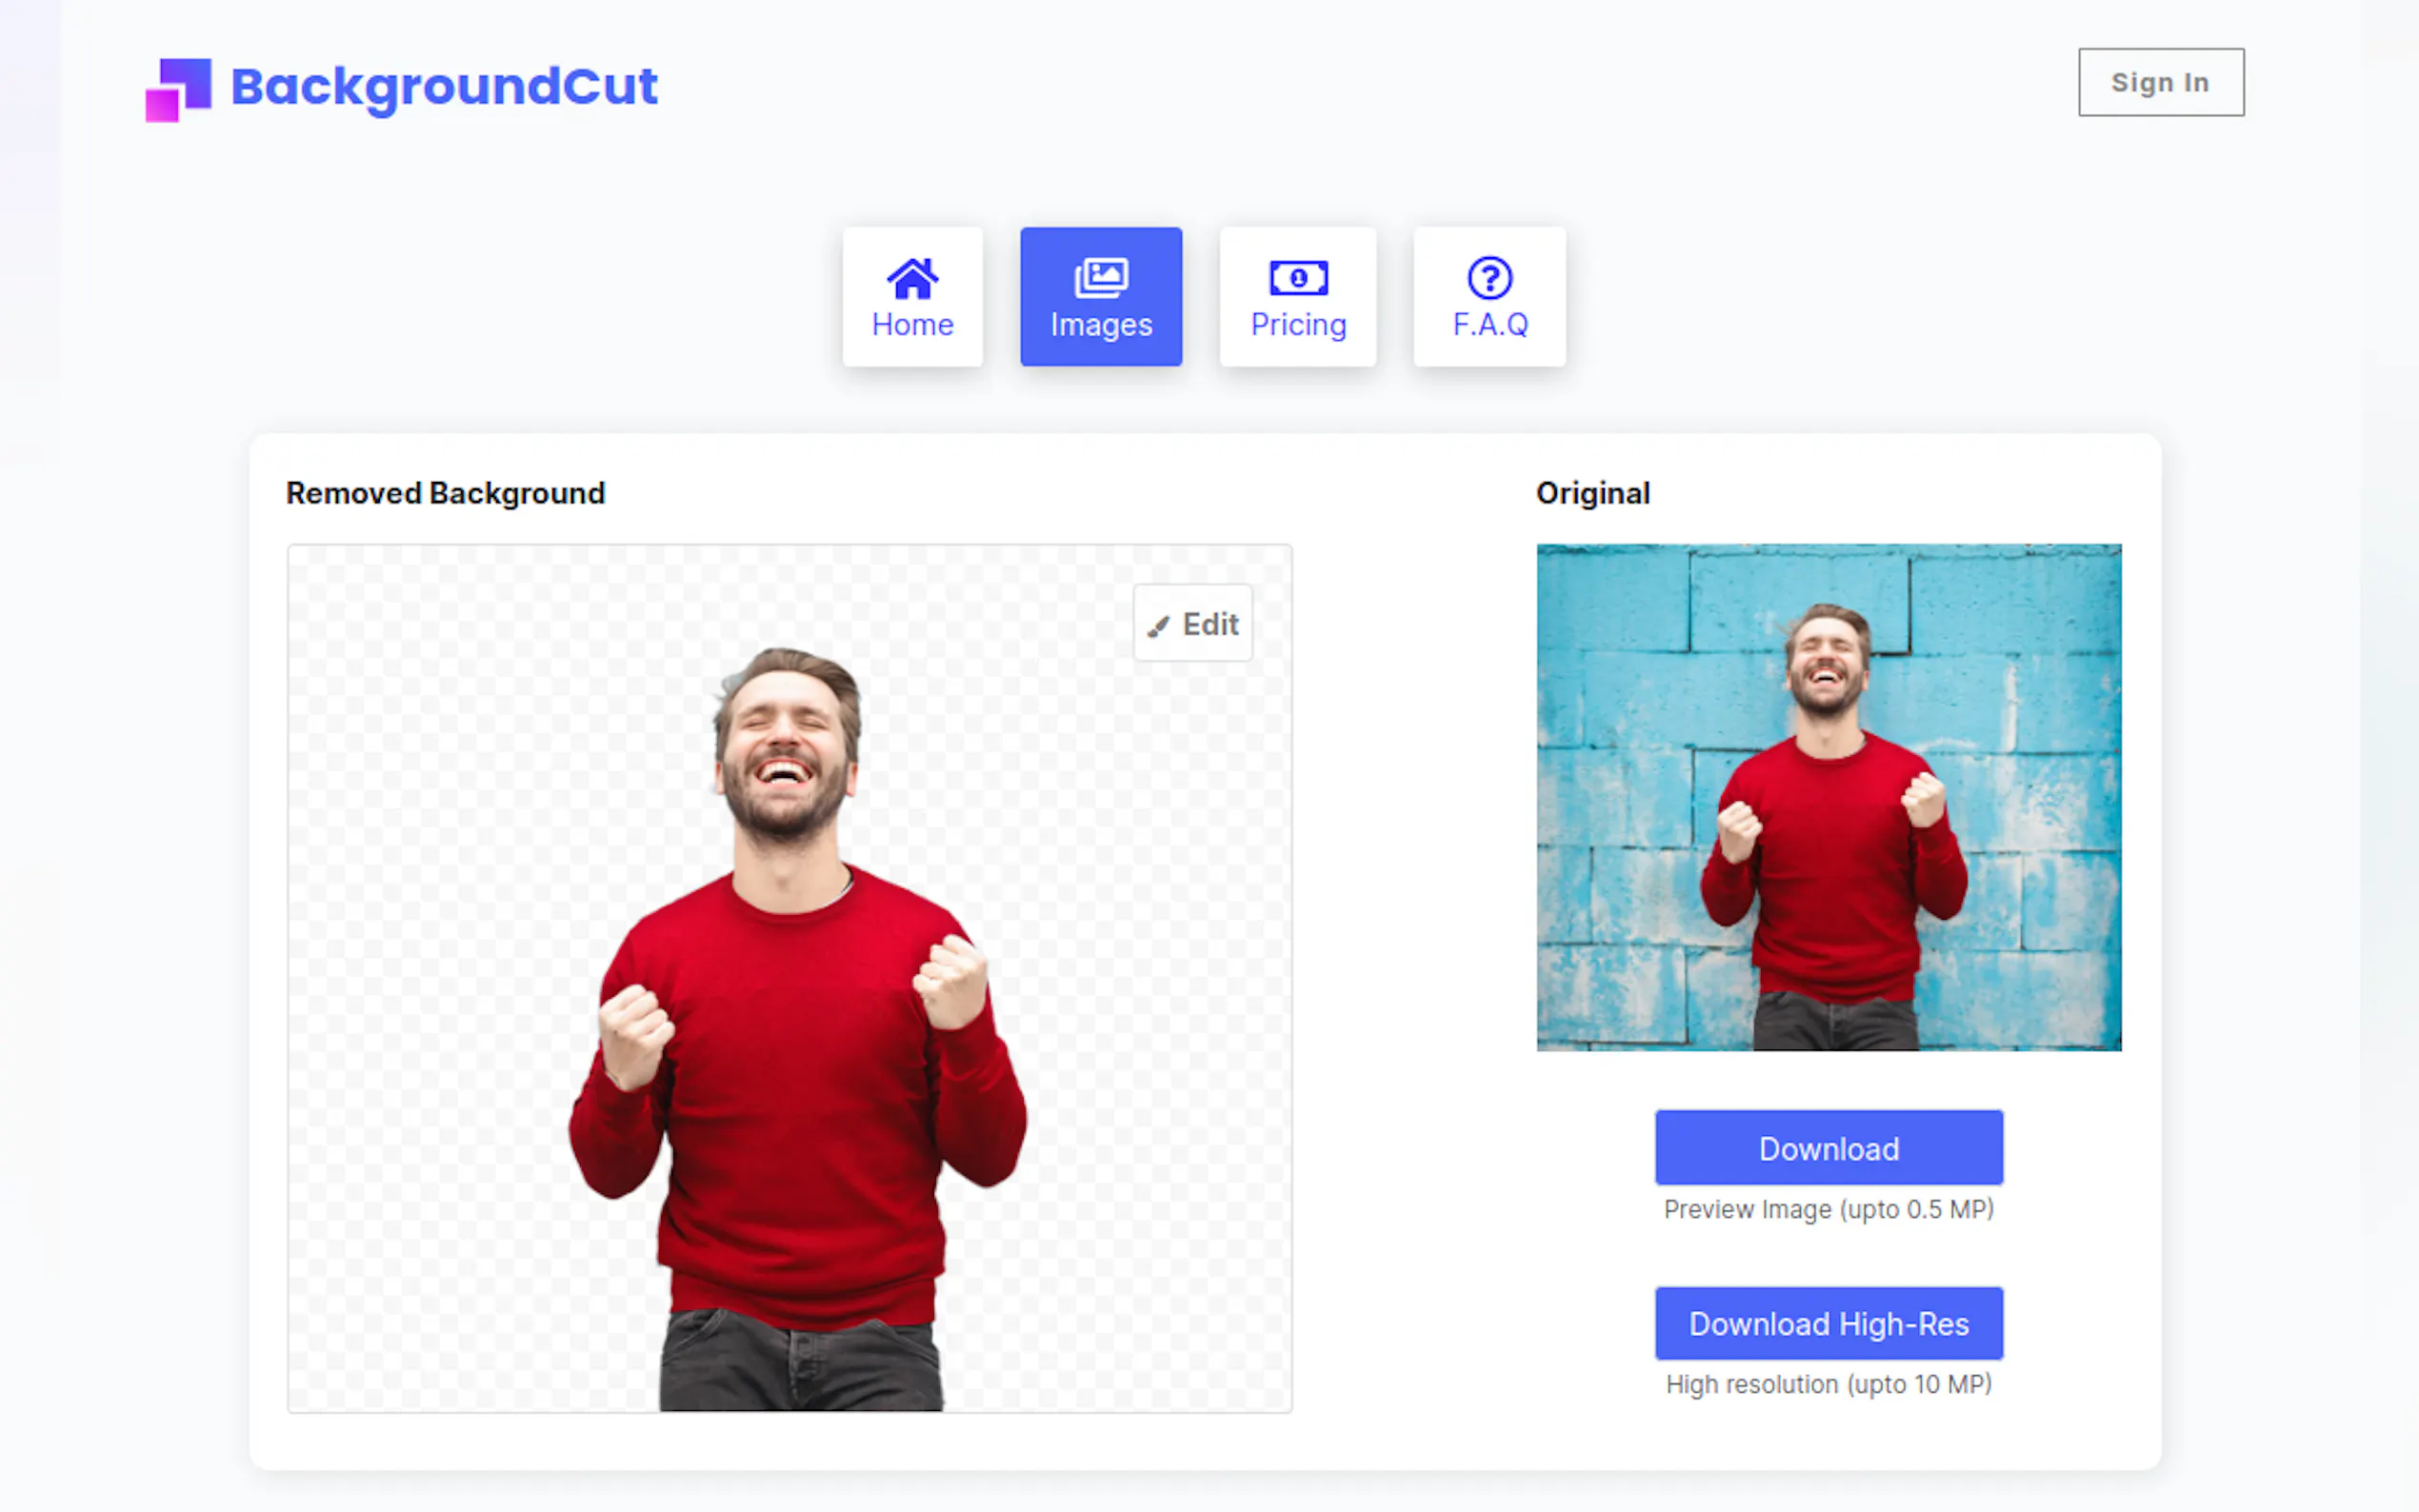
Task: Go to the Pricing tab label
Action: [x=1298, y=325]
